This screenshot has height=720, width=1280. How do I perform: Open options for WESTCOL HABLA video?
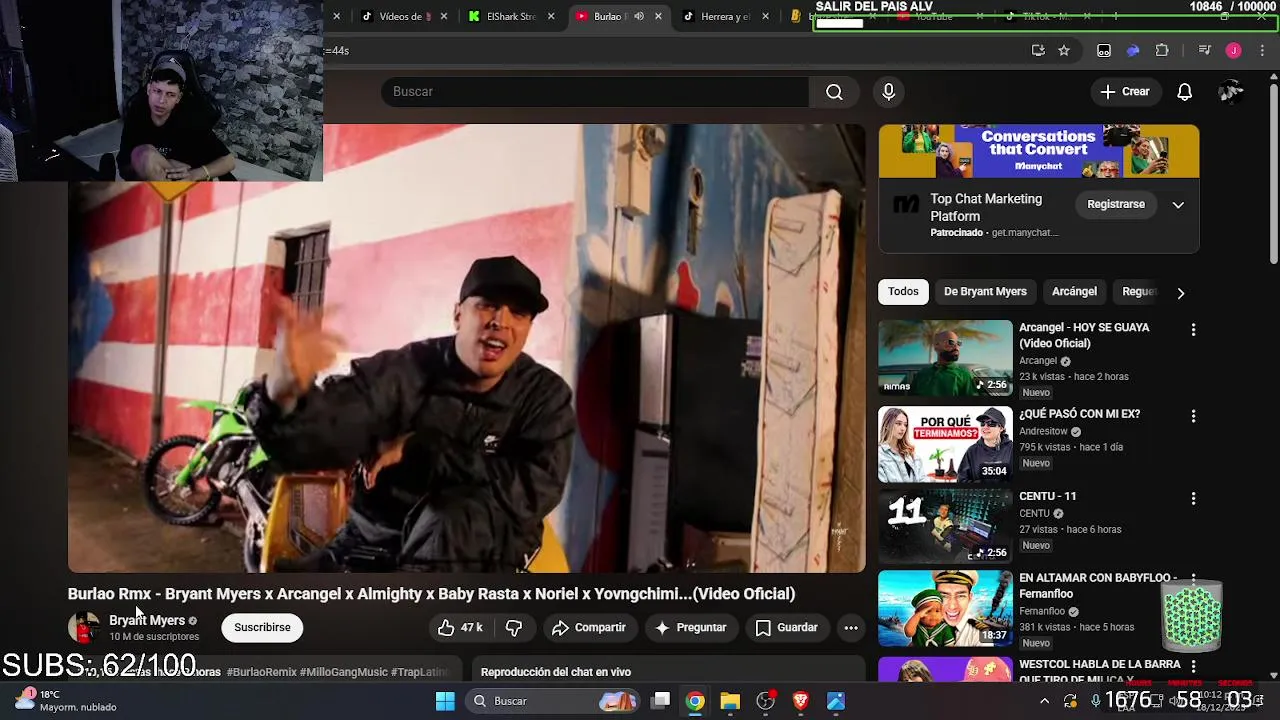point(1193,666)
